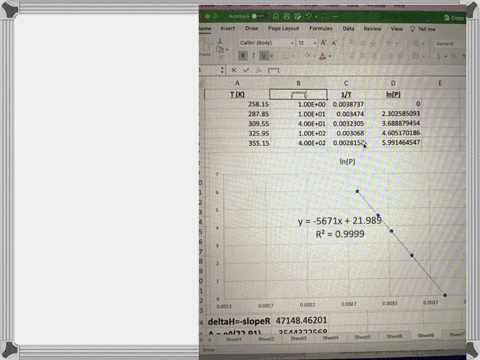
Task: Toggle Bold formatting
Action: point(243,56)
